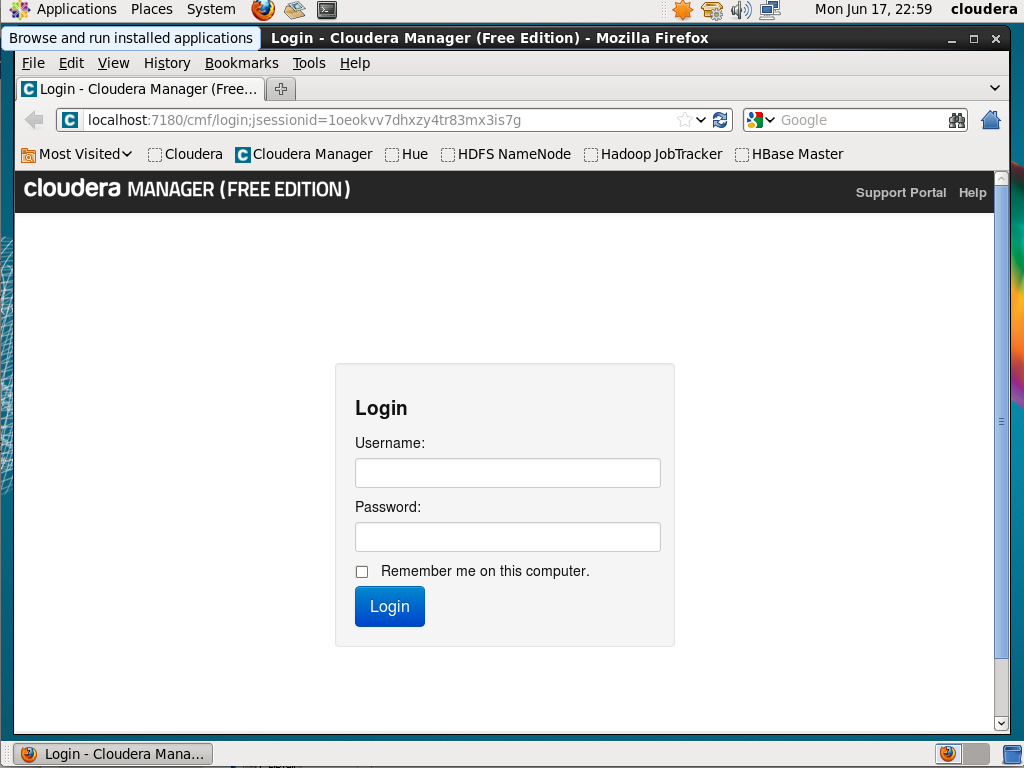The width and height of the screenshot is (1024, 768).
Task: Click the site identity icon in address bar
Action: [x=70, y=120]
